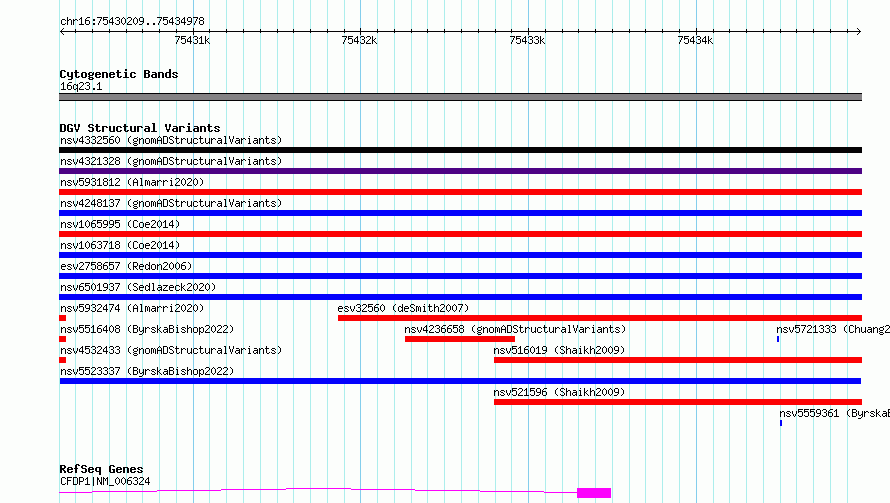This screenshot has height=503, width=890.
Task: Click the esv32560 (deSmith2007) label
Action: (x=403, y=308)
